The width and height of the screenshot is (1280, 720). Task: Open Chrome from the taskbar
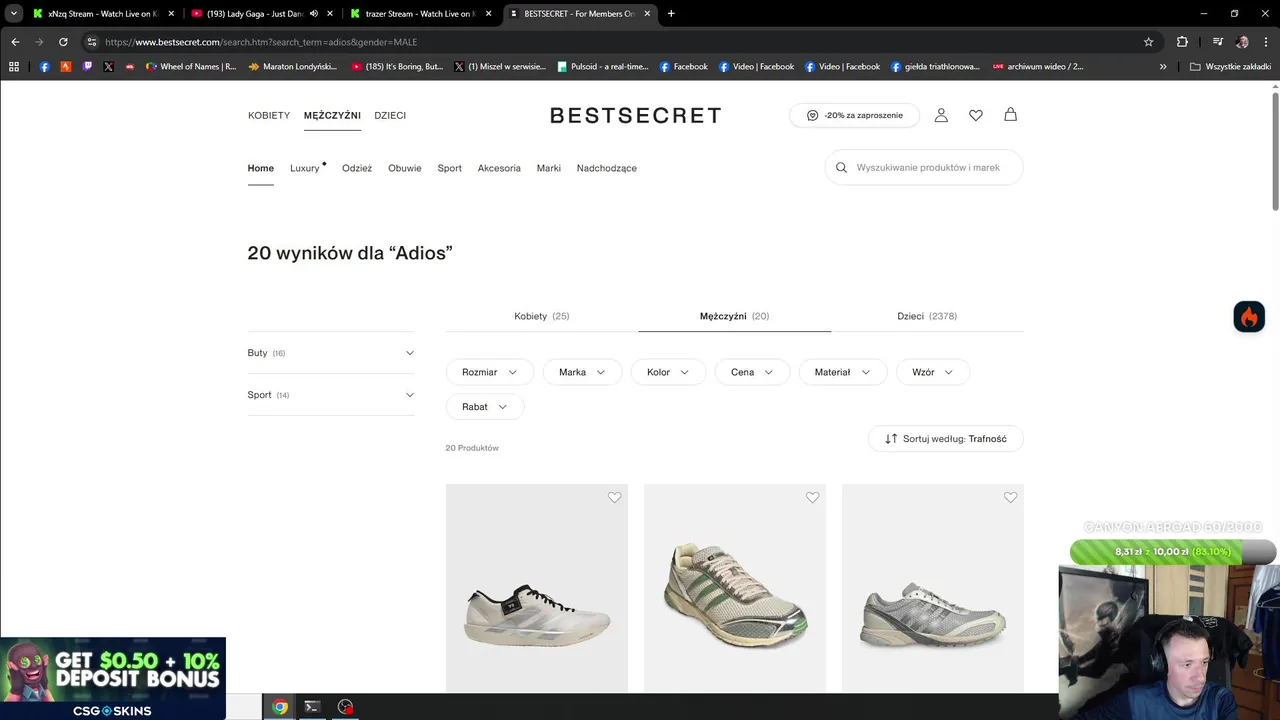[x=280, y=707]
